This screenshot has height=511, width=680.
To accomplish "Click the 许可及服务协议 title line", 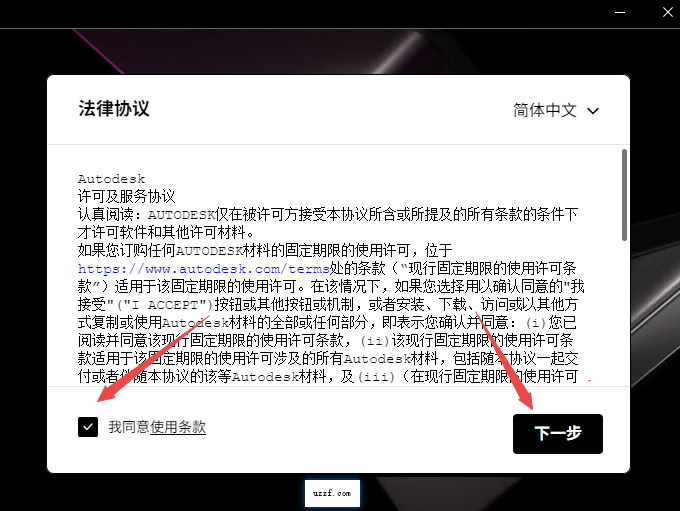I will point(126,196).
